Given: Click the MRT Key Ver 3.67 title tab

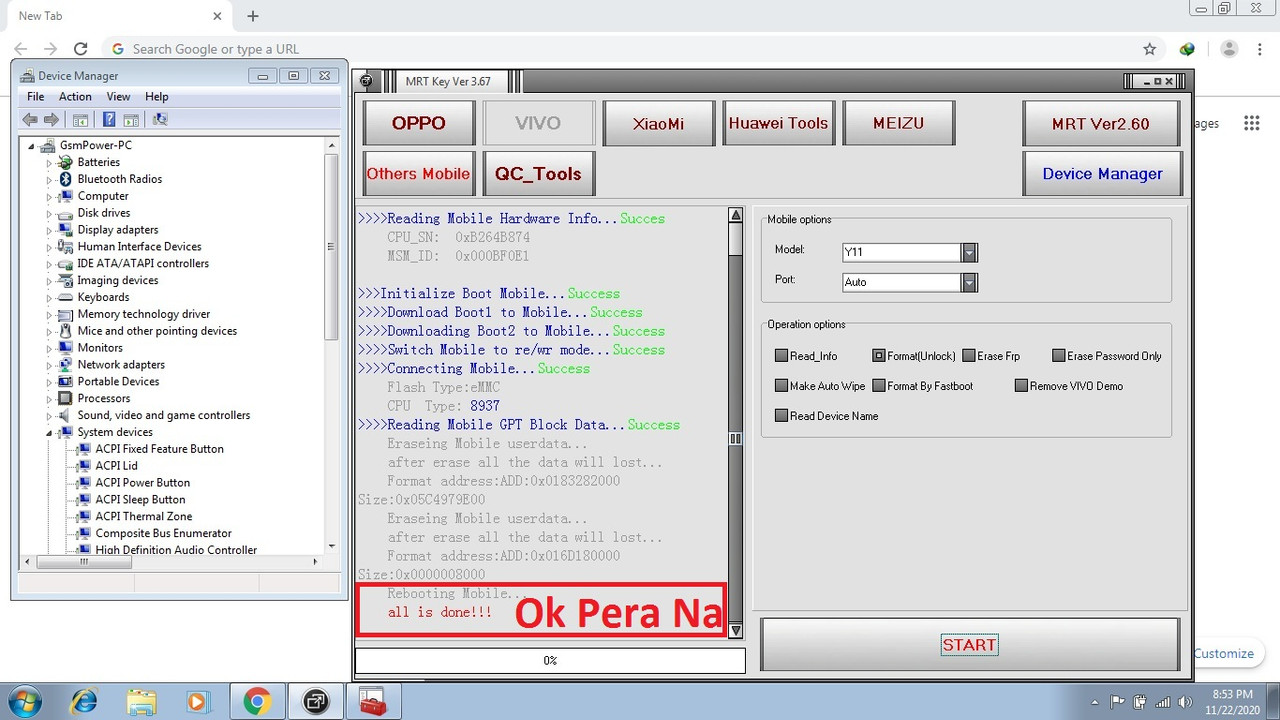Looking at the screenshot, I should 448,81.
